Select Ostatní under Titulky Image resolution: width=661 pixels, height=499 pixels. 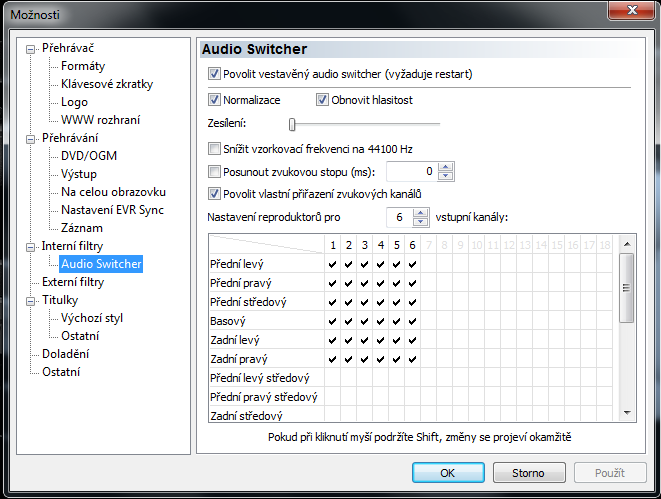click(80, 336)
